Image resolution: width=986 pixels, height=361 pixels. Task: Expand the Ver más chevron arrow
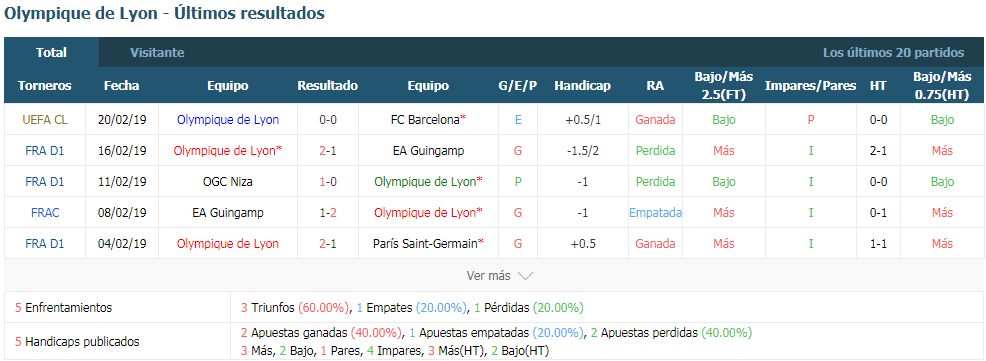[525, 276]
